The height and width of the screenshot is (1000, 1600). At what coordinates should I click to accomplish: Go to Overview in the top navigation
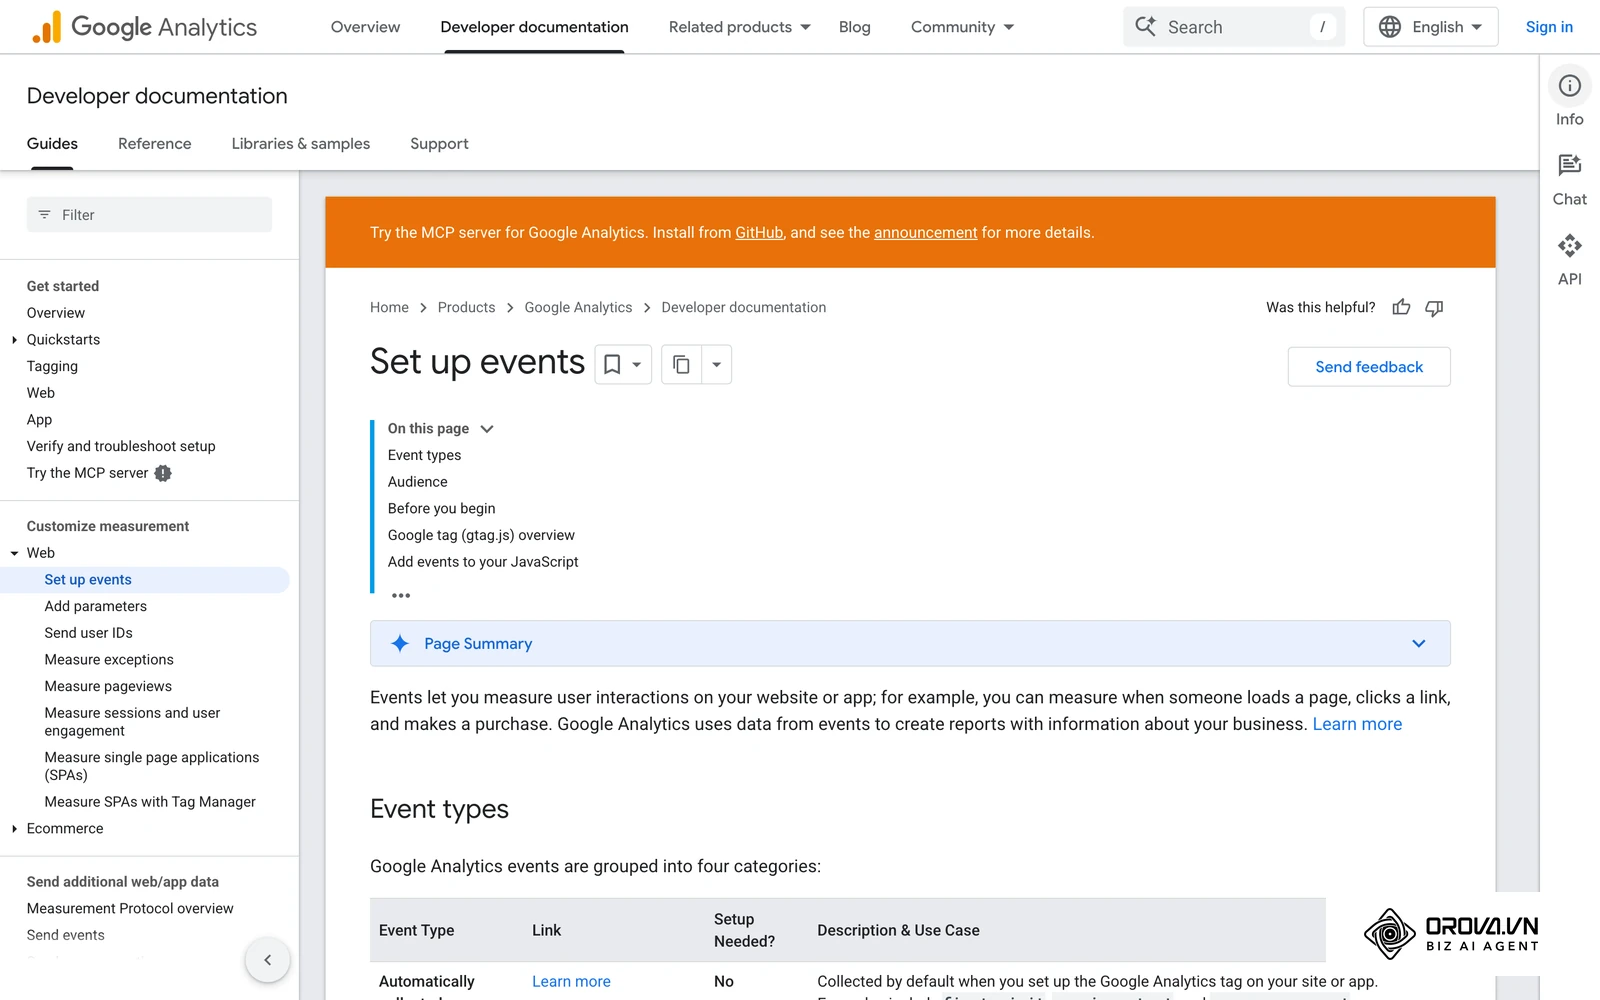click(365, 27)
